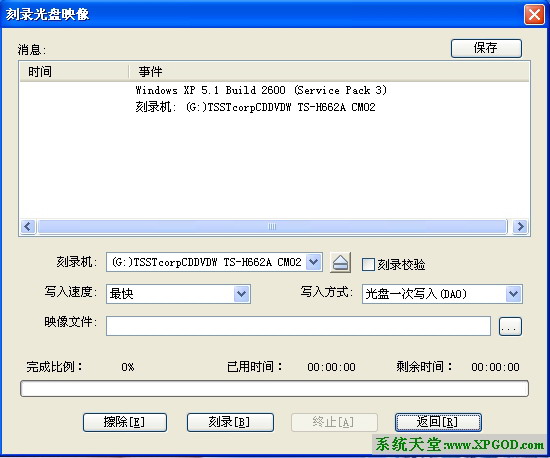Enable the 刻录校验 checkbox
Screen dimensions: 550x458
tap(368, 264)
